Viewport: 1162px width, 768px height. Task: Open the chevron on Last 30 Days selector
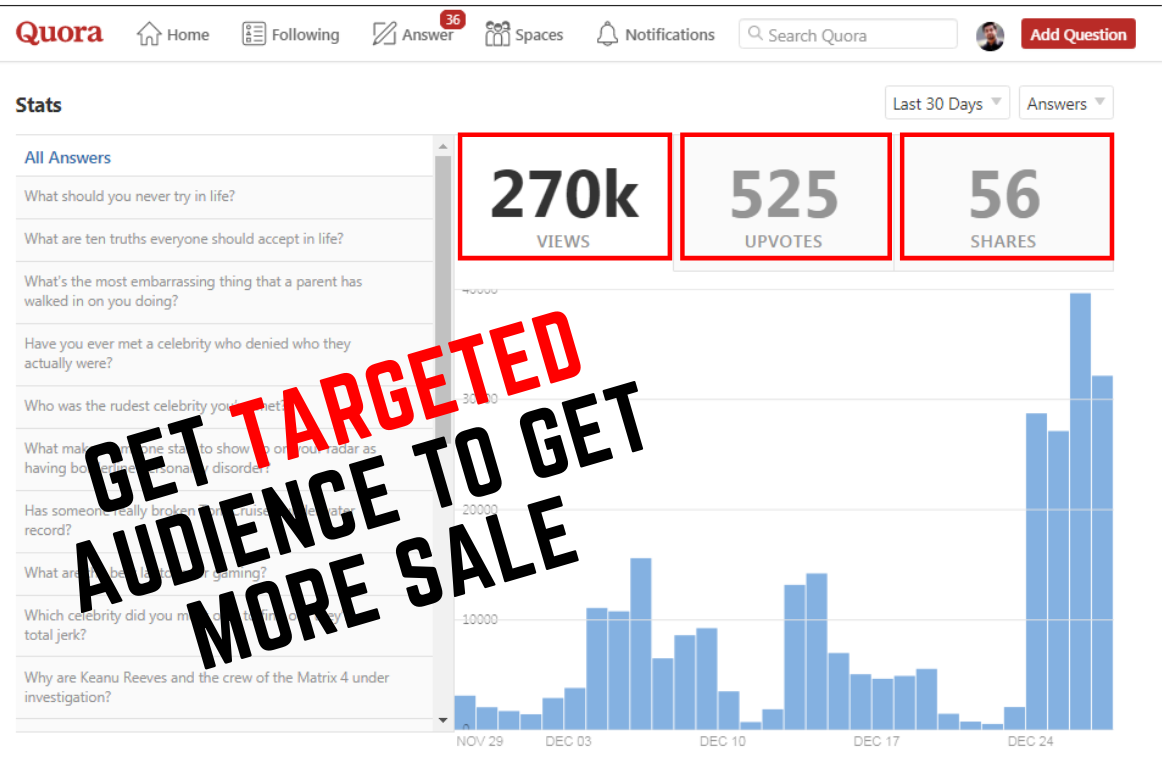point(999,102)
